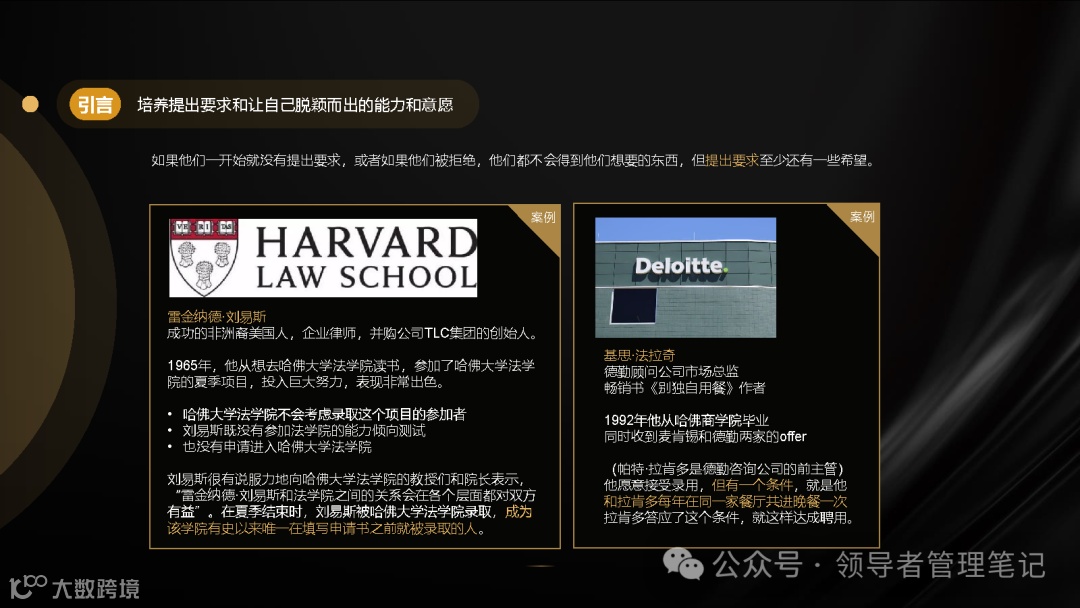Click bullet 刘易斯既没有参加法学院的能力倾向测试
Image resolution: width=1080 pixels, height=608 pixels.
click(x=304, y=430)
